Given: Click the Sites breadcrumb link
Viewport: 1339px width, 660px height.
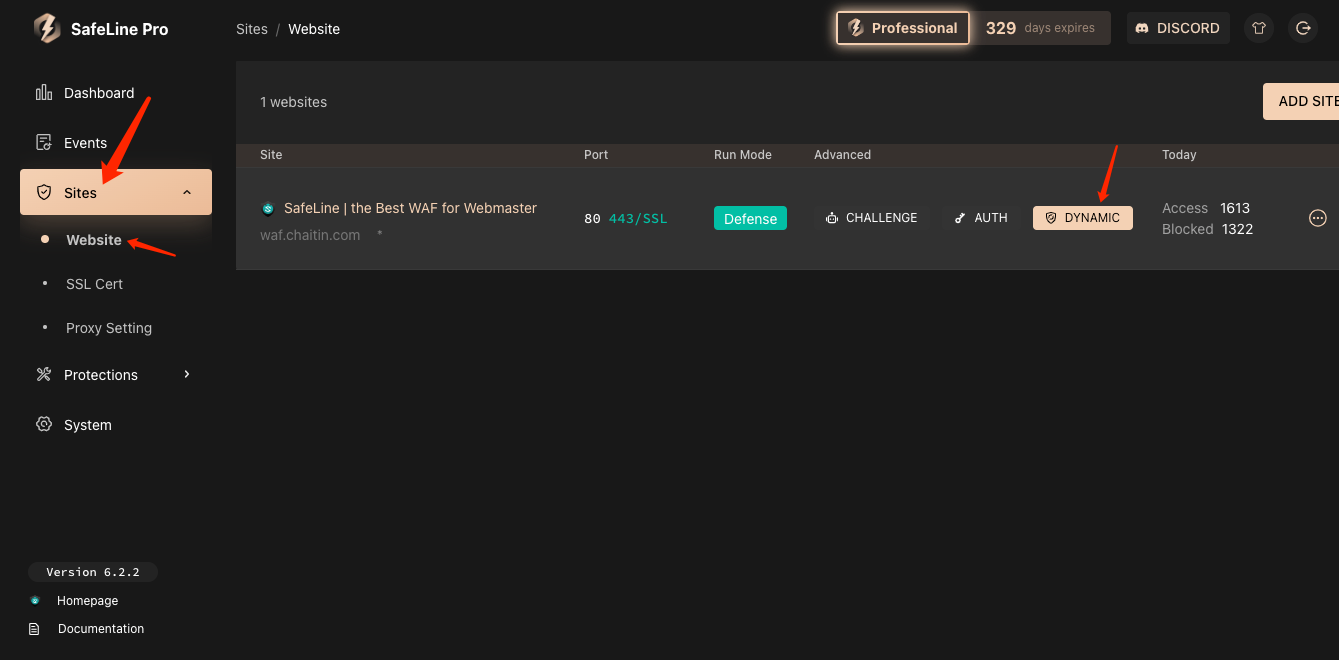Looking at the screenshot, I should [252, 29].
